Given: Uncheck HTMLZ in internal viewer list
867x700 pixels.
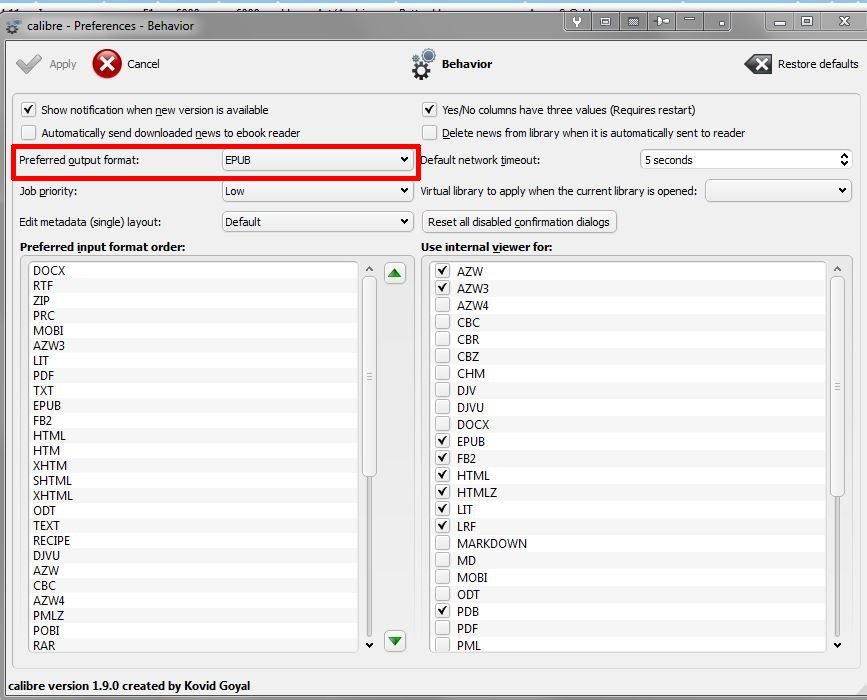Looking at the screenshot, I should [442, 492].
